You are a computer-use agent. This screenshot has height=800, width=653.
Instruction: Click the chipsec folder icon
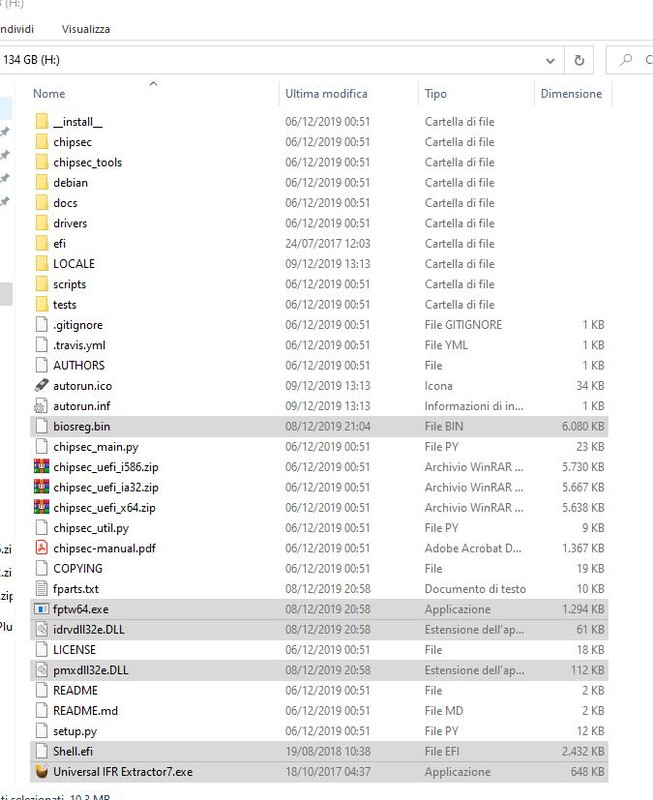[42, 142]
